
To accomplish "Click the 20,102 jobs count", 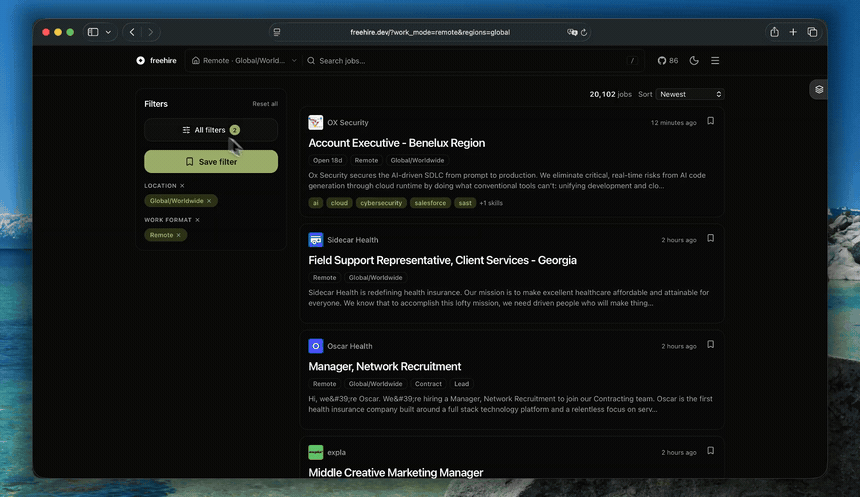I will coord(610,94).
